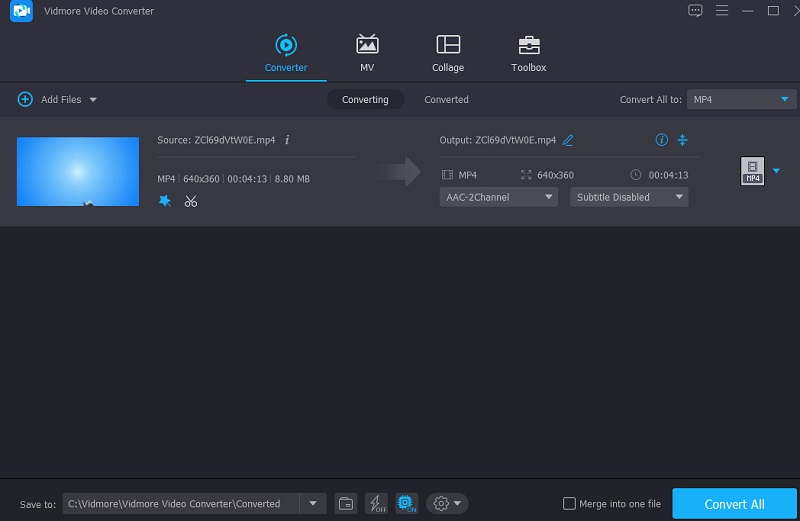Select the Converting tab
Screen dimensions: 800x521
pos(365,100)
